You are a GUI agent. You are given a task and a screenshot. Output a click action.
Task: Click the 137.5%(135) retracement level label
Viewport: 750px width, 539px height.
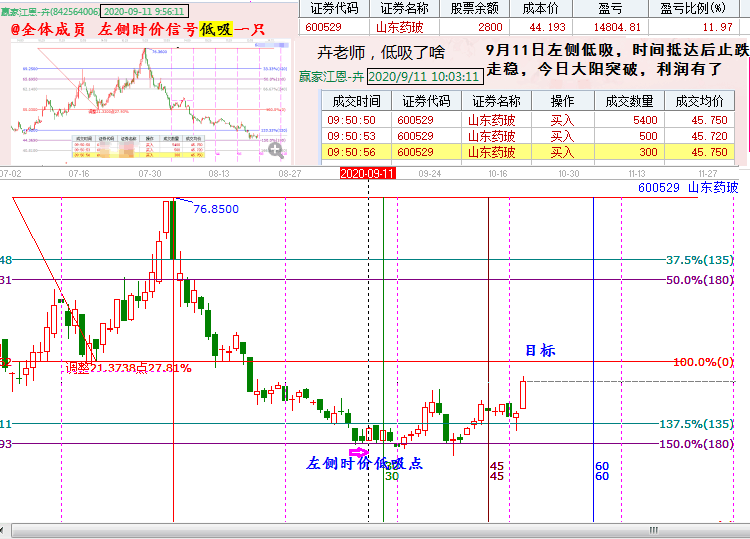coord(698,424)
